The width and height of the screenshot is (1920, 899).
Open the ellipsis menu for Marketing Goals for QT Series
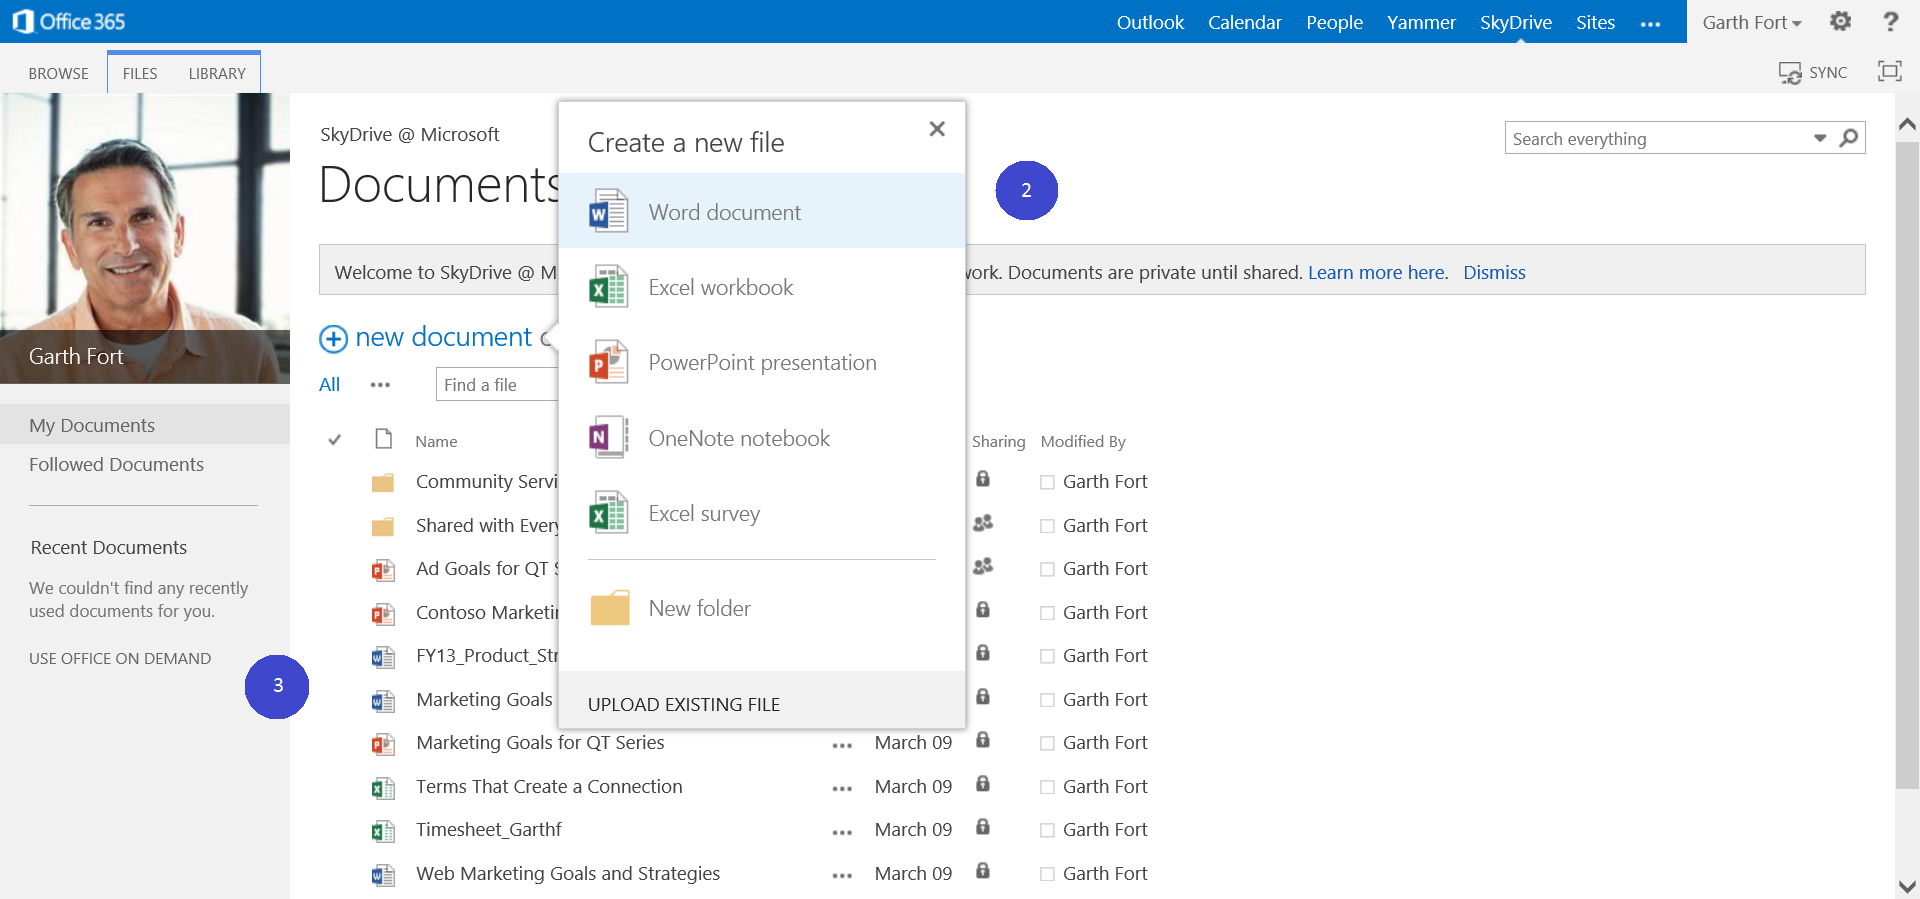point(842,745)
